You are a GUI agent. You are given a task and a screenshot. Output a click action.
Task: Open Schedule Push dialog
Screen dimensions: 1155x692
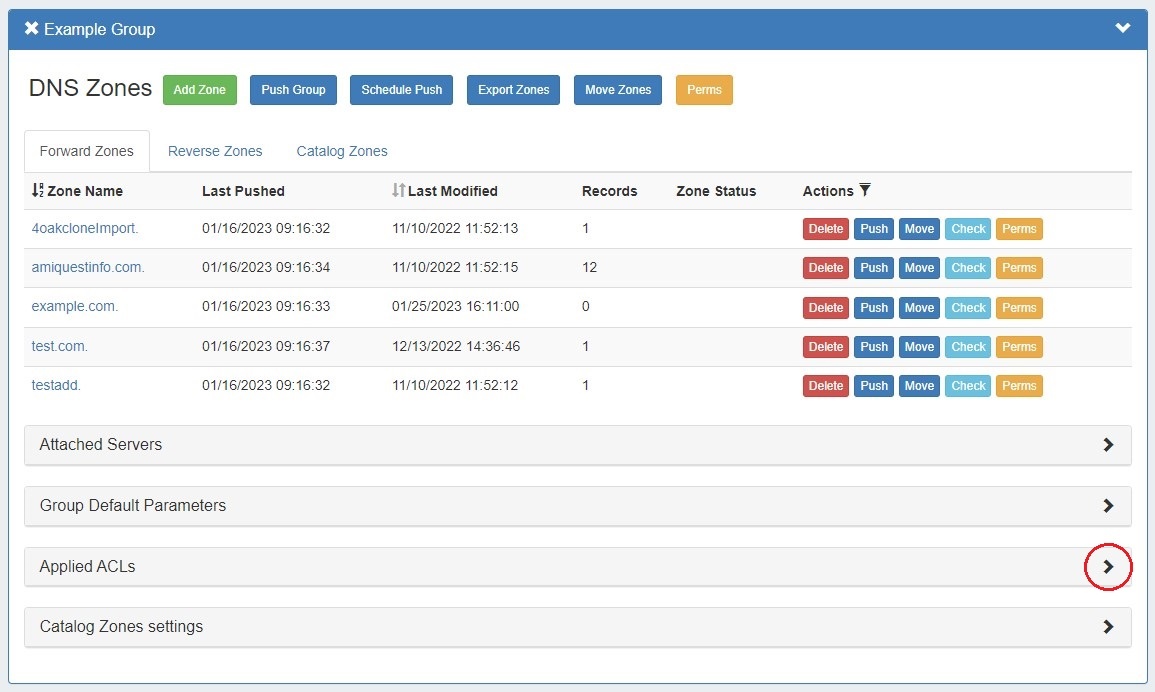401,90
